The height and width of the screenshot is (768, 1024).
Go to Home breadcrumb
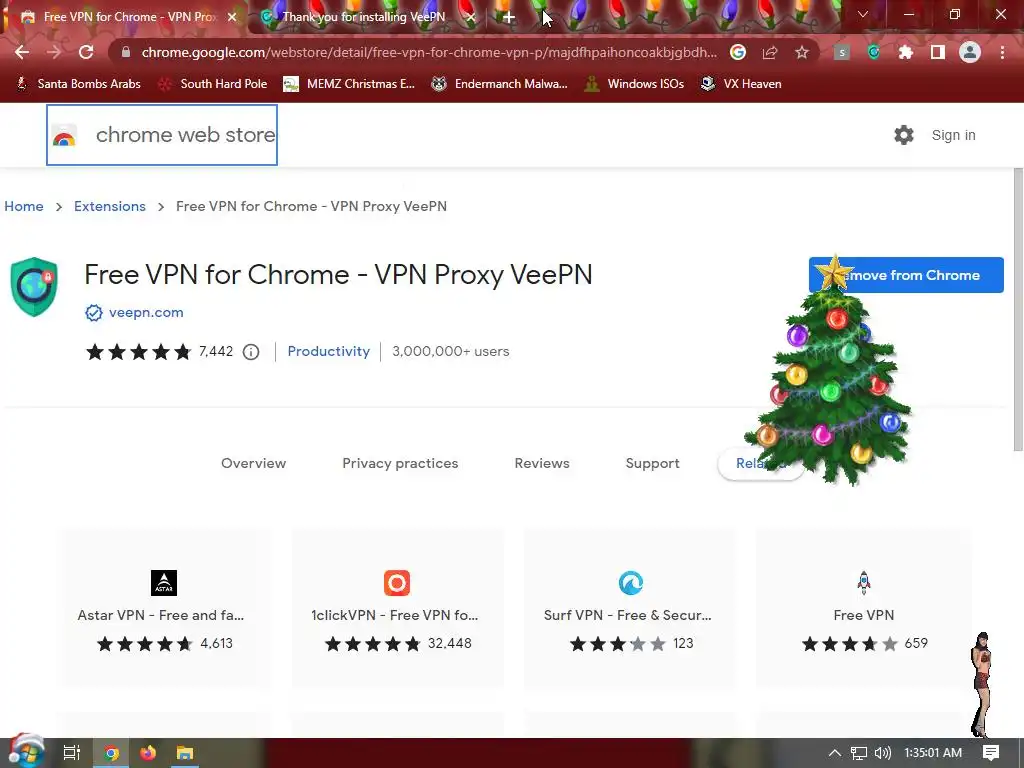(24, 206)
